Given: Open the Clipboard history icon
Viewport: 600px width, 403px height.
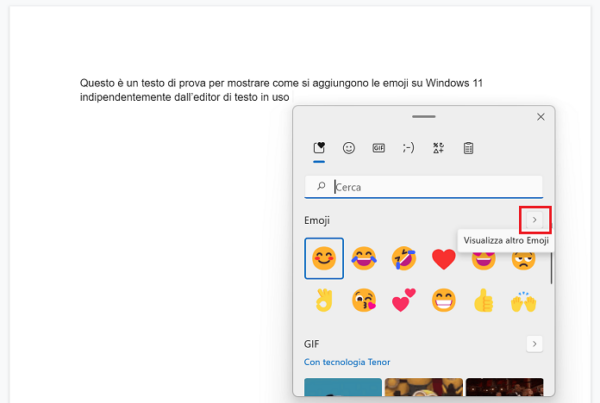Looking at the screenshot, I should tap(468, 148).
